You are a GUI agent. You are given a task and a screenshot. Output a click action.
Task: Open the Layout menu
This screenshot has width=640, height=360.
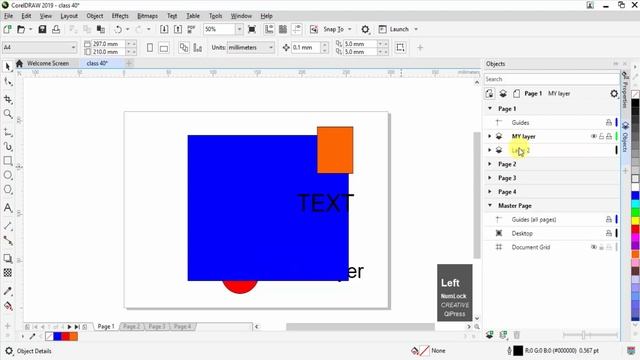69,16
